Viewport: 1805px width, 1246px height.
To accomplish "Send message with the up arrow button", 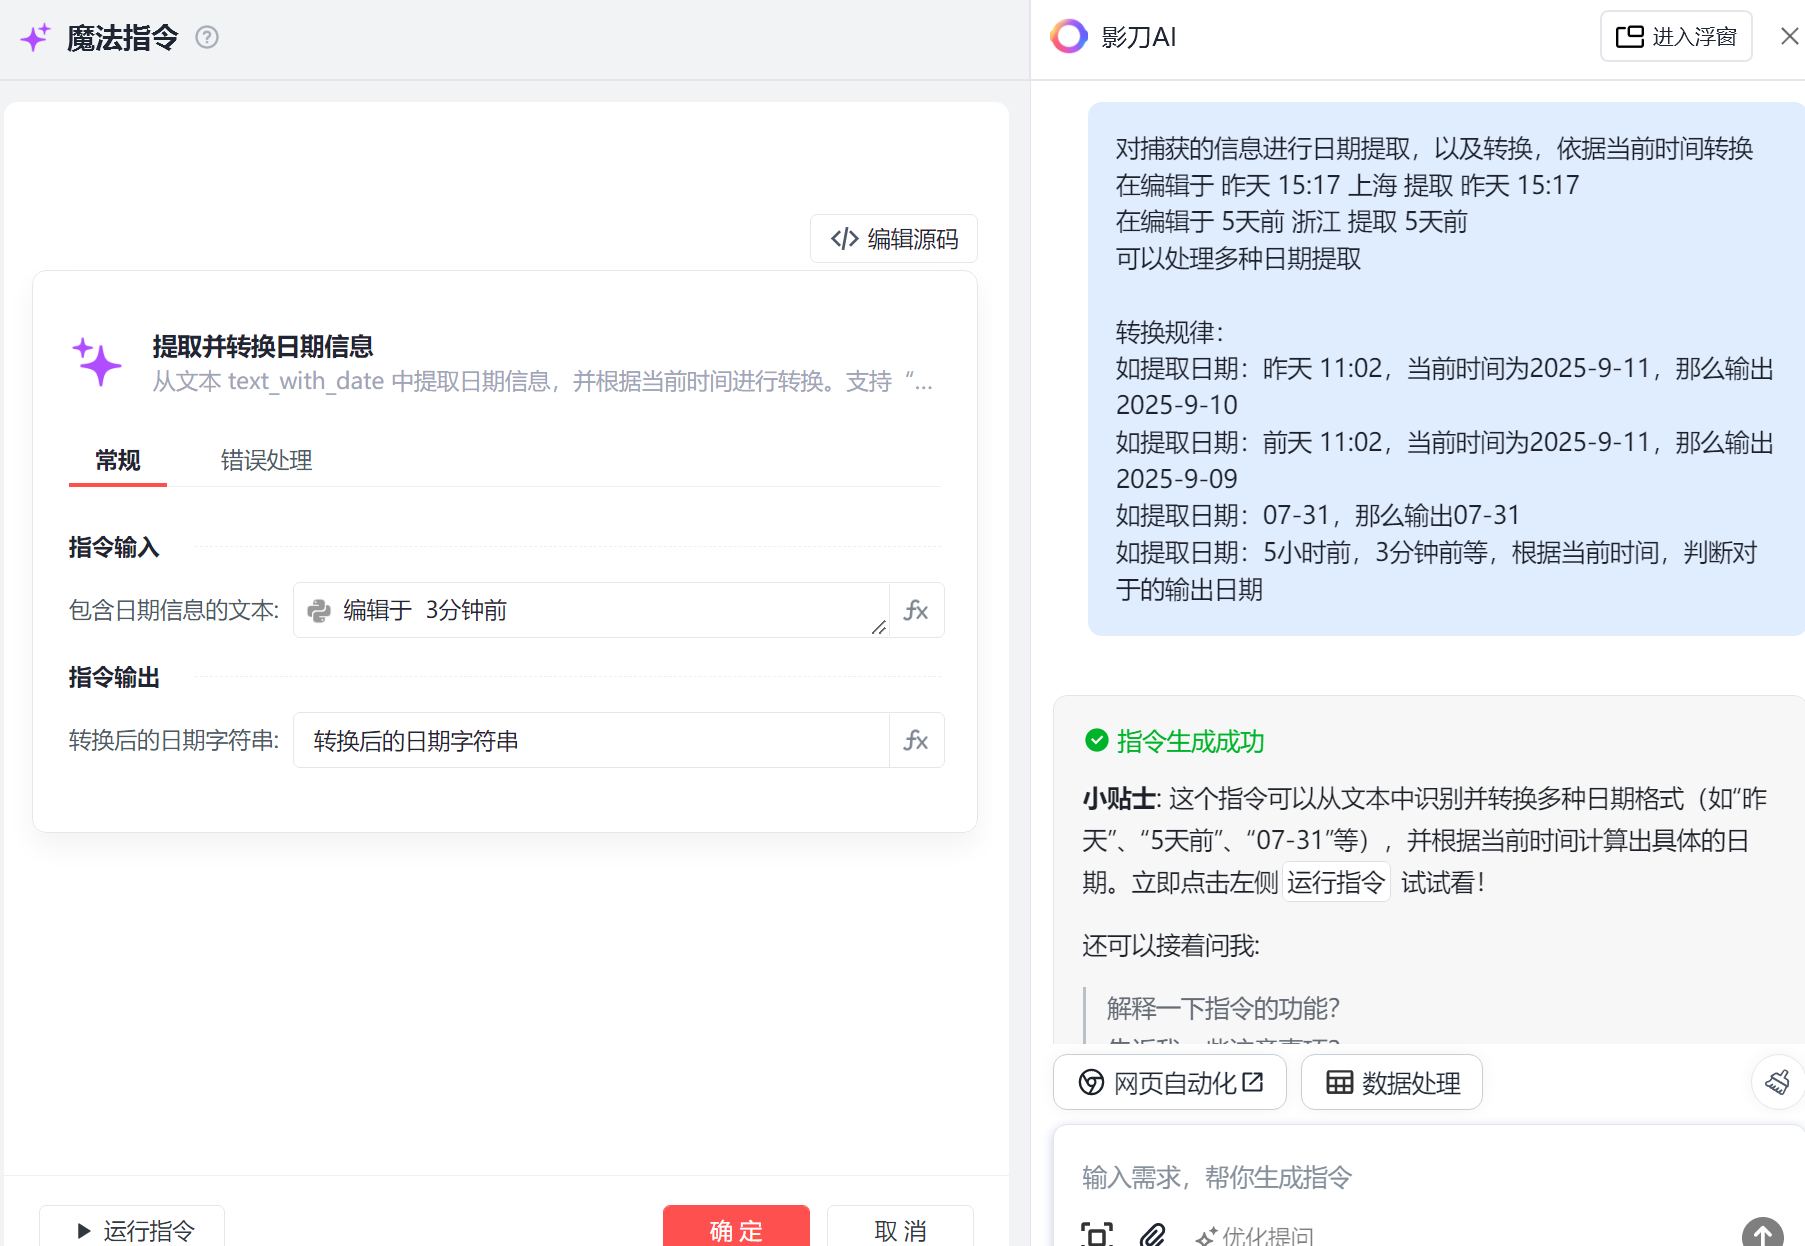I will [1762, 1233].
